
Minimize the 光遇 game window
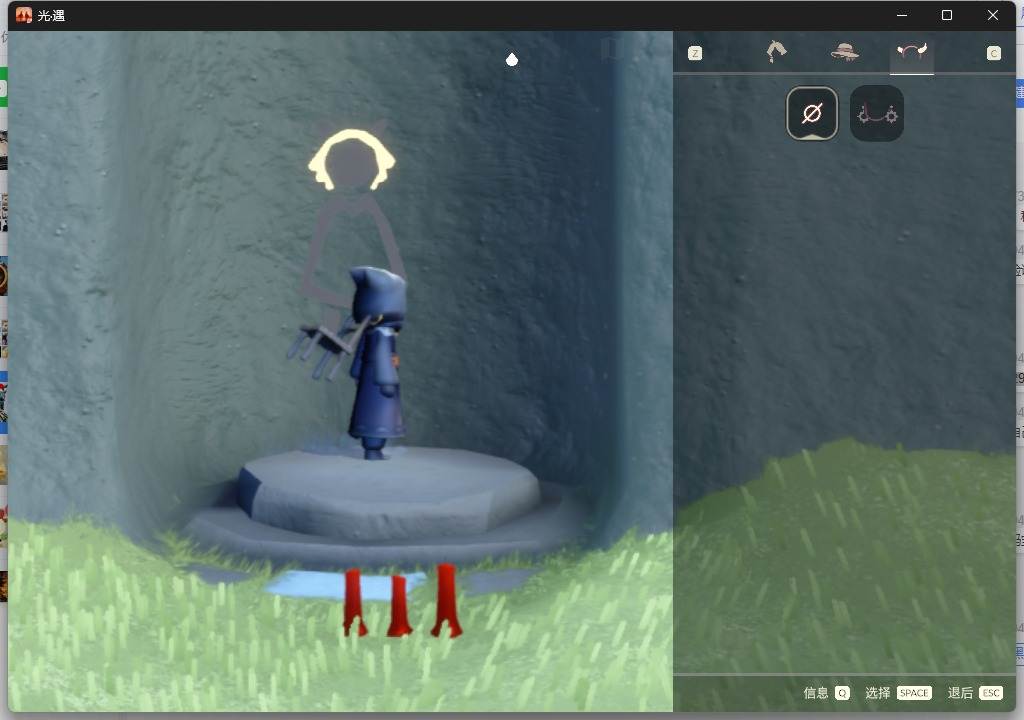point(902,15)
